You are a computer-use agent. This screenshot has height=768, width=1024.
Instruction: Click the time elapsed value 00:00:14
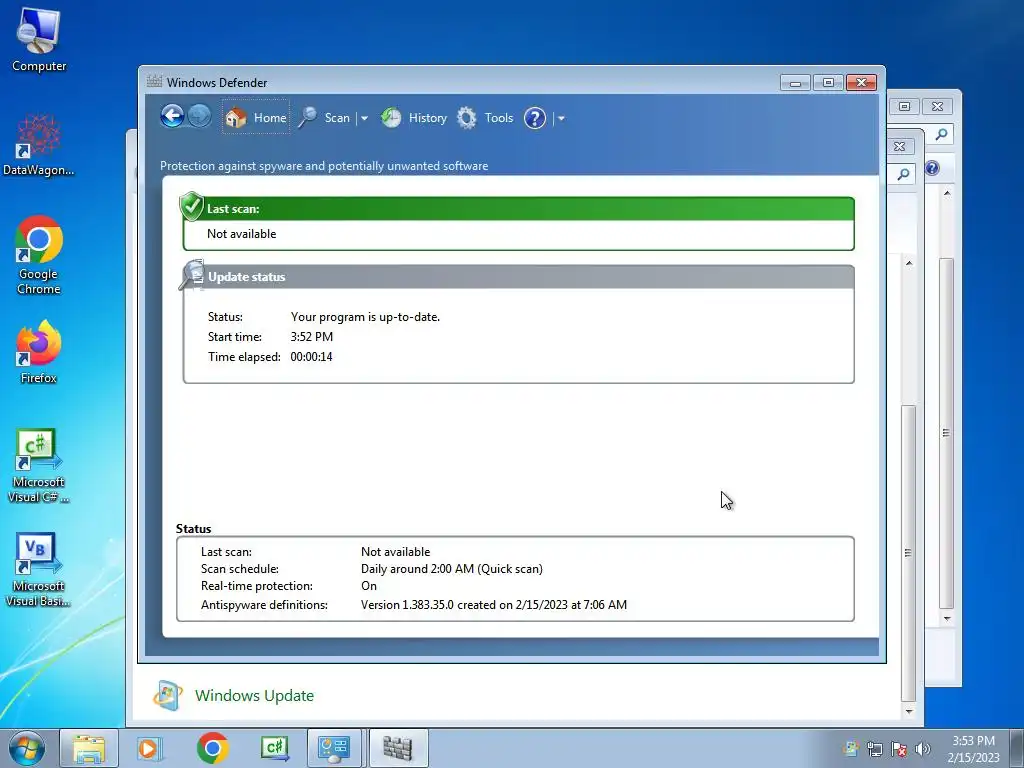pyautogui.click(x=312, y=357)
